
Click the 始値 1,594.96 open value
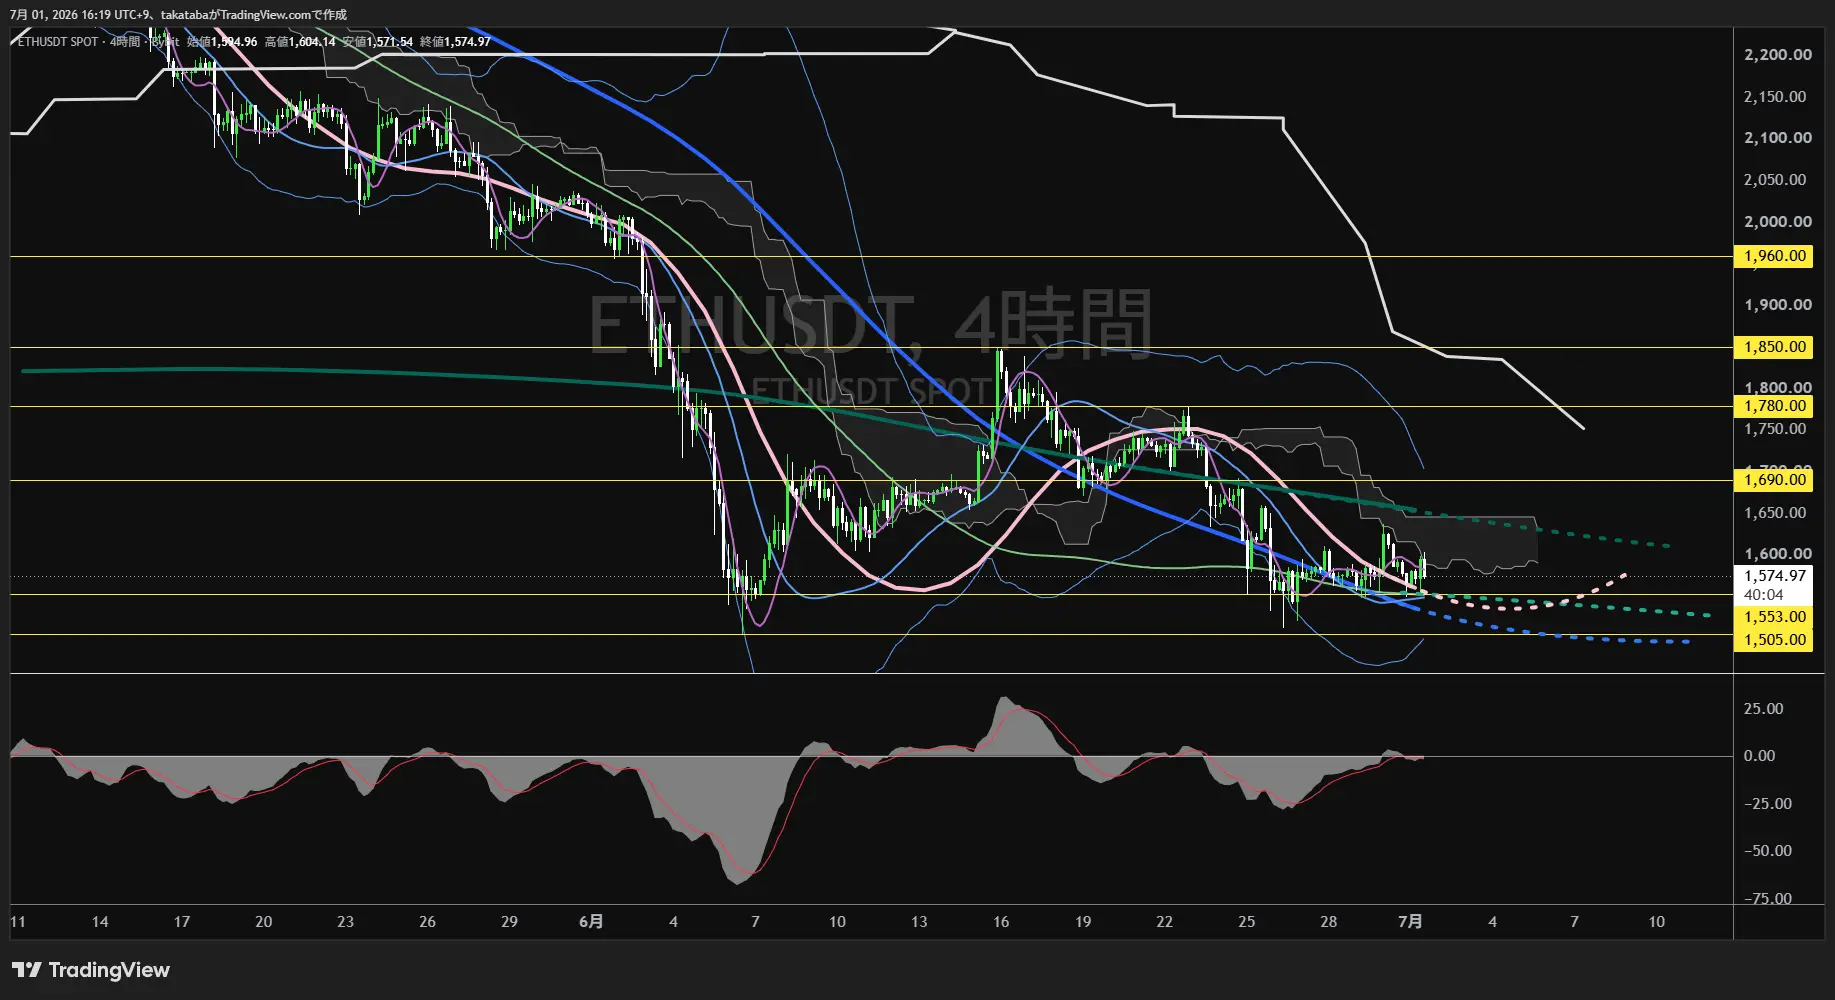point(222,42)
